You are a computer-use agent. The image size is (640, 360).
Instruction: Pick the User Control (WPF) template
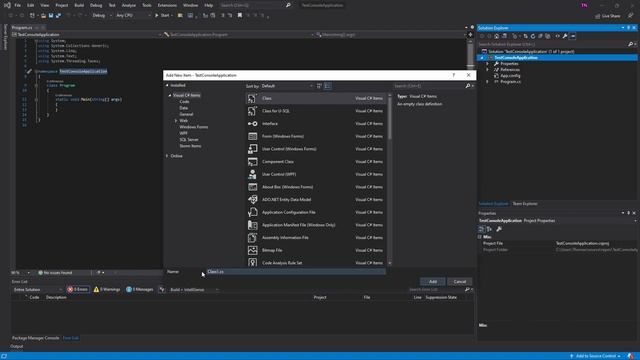(316, 174)
